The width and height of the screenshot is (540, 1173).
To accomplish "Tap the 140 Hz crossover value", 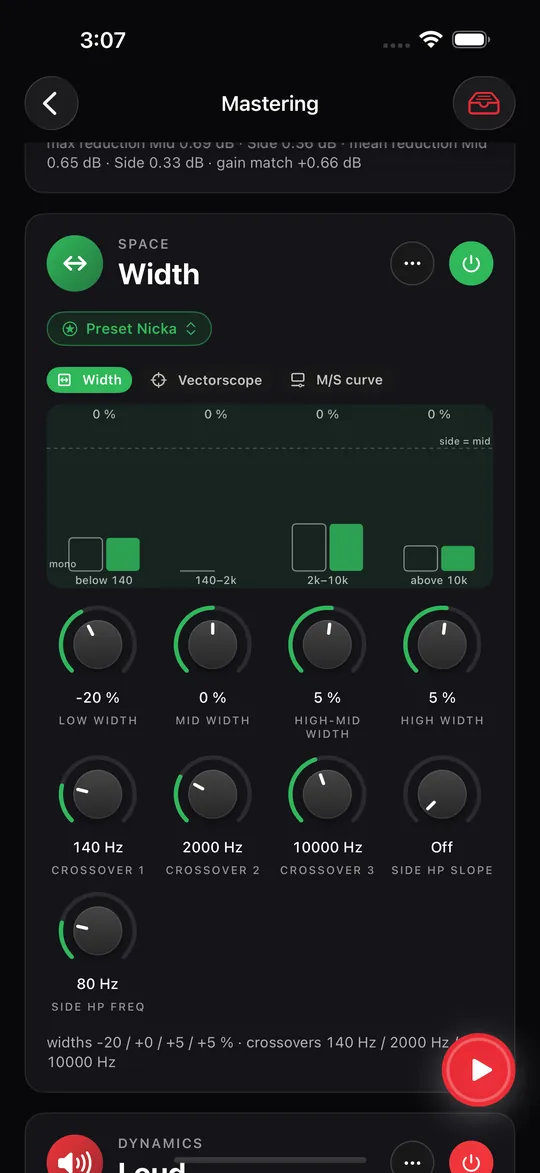I will point(98,847).
